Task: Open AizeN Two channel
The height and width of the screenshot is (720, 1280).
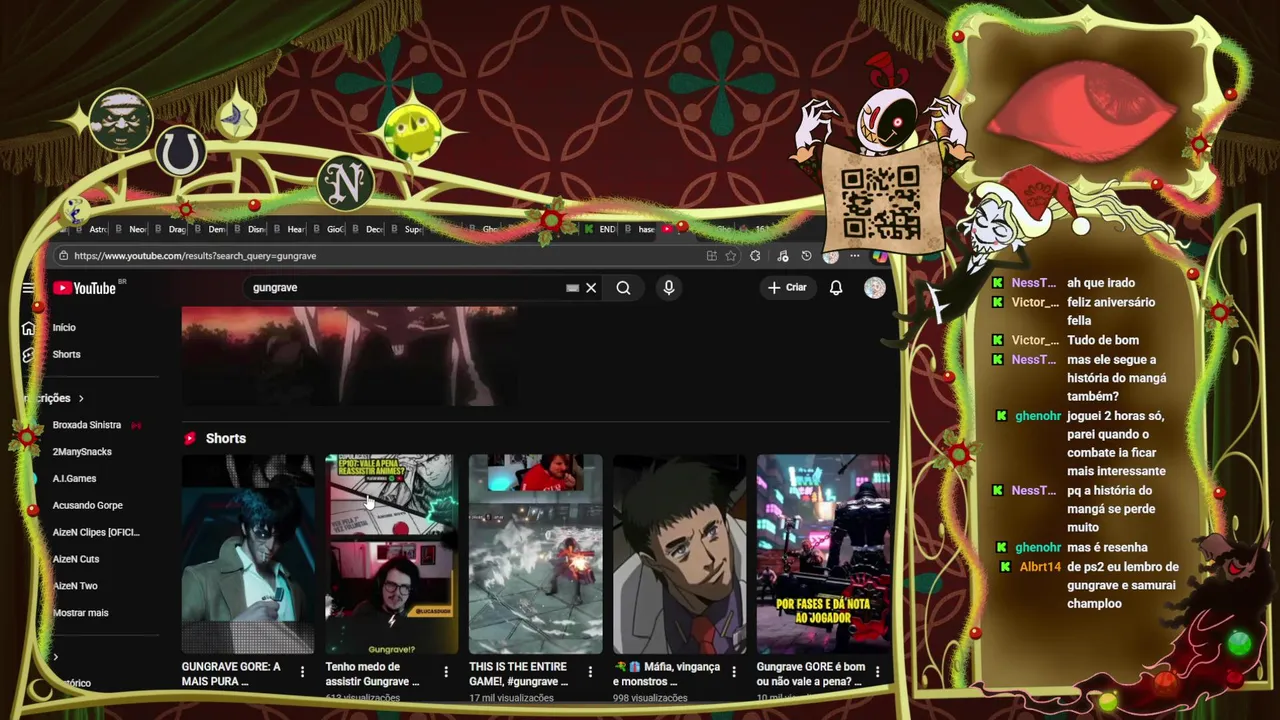Action: click(x=75, y=586)
